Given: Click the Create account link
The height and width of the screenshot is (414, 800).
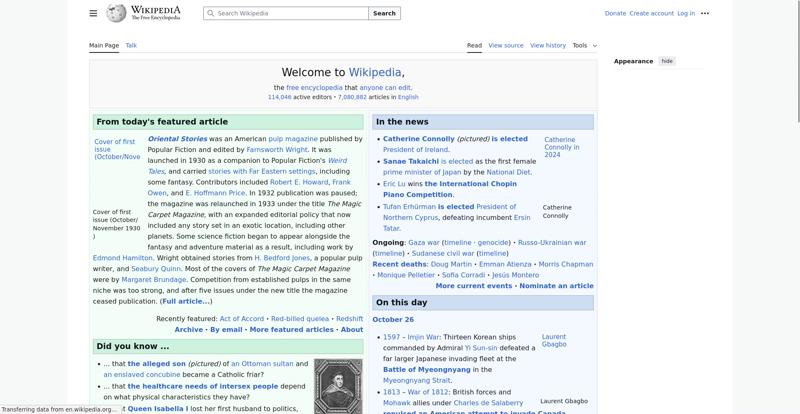Looking at the screenshot, I should pos(651,14).
